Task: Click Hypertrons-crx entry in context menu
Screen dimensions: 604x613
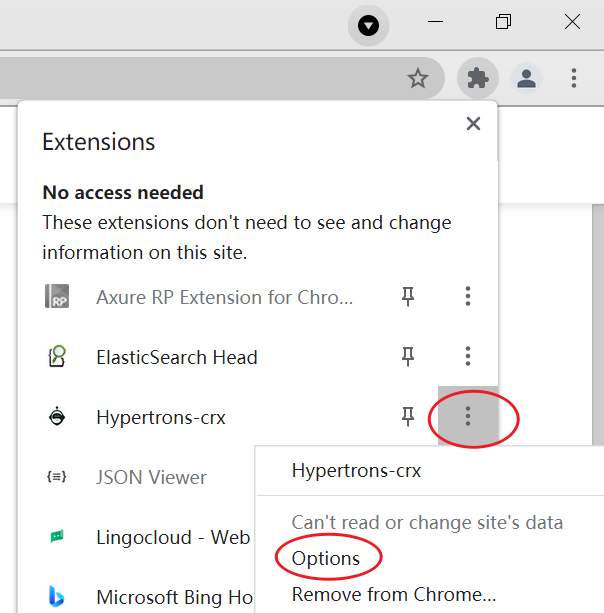Action: click(356, 471)
